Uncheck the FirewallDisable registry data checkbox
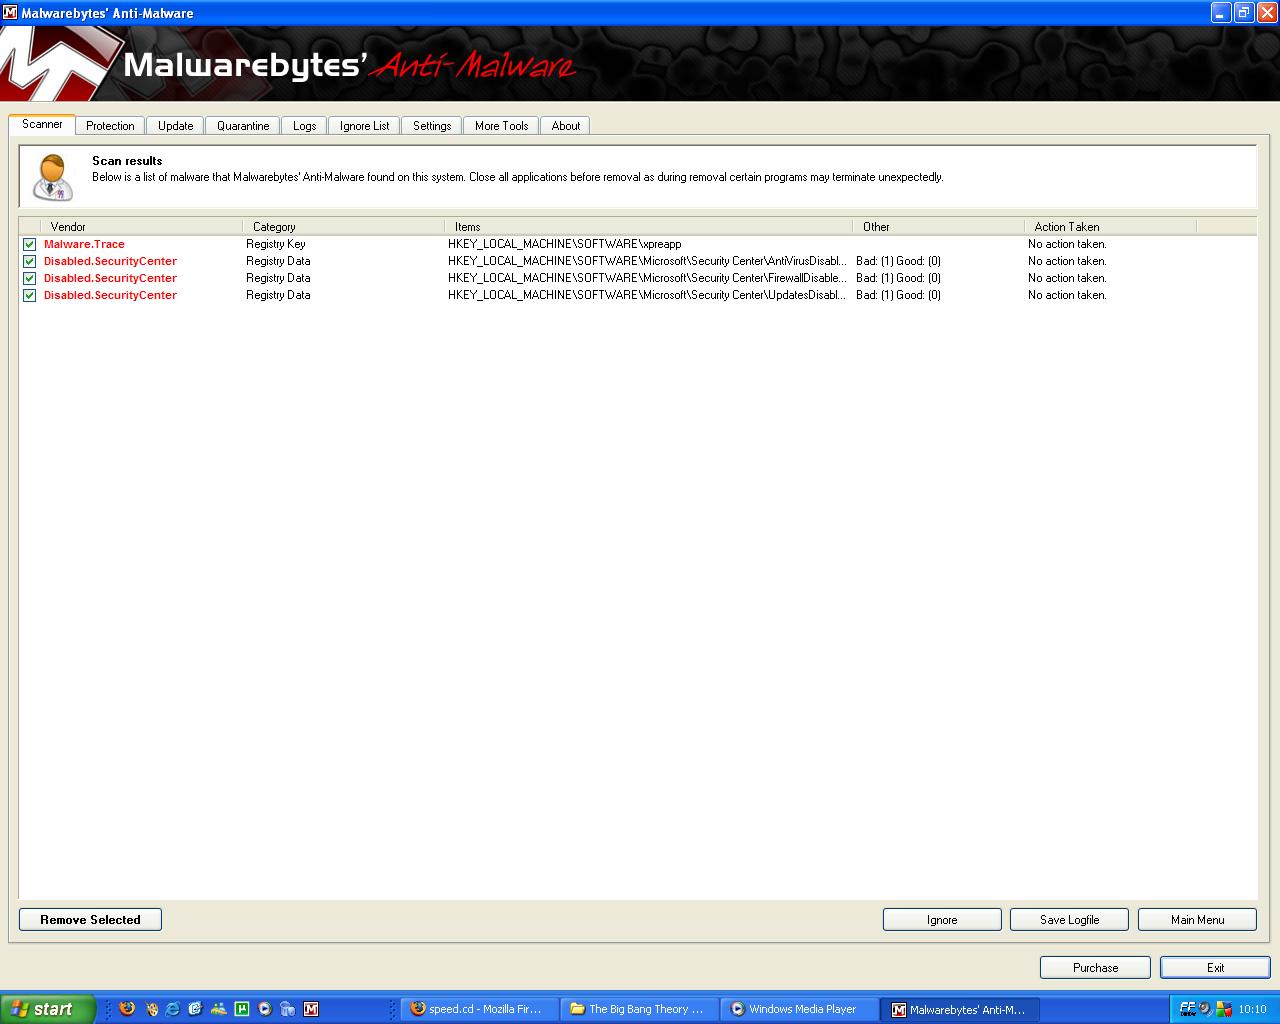This screenshot has height=1024, width=1280. [29, 278]
